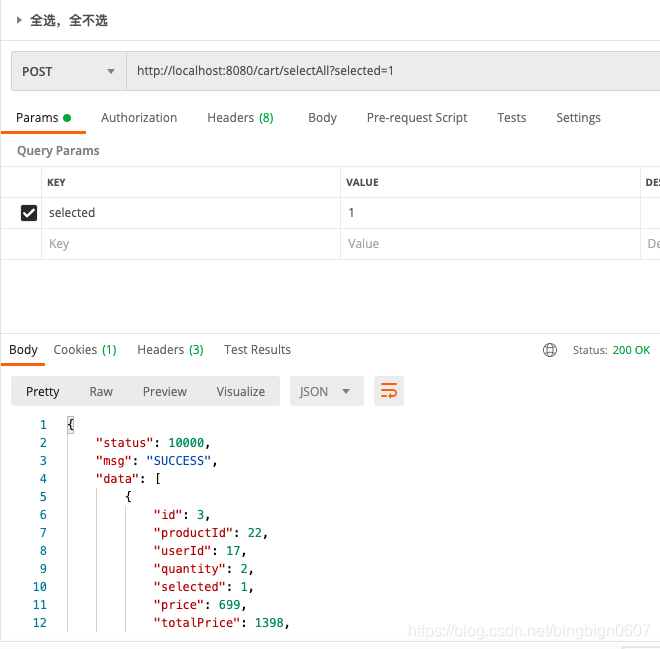Click the VALUE column header

tap(362, 182)
